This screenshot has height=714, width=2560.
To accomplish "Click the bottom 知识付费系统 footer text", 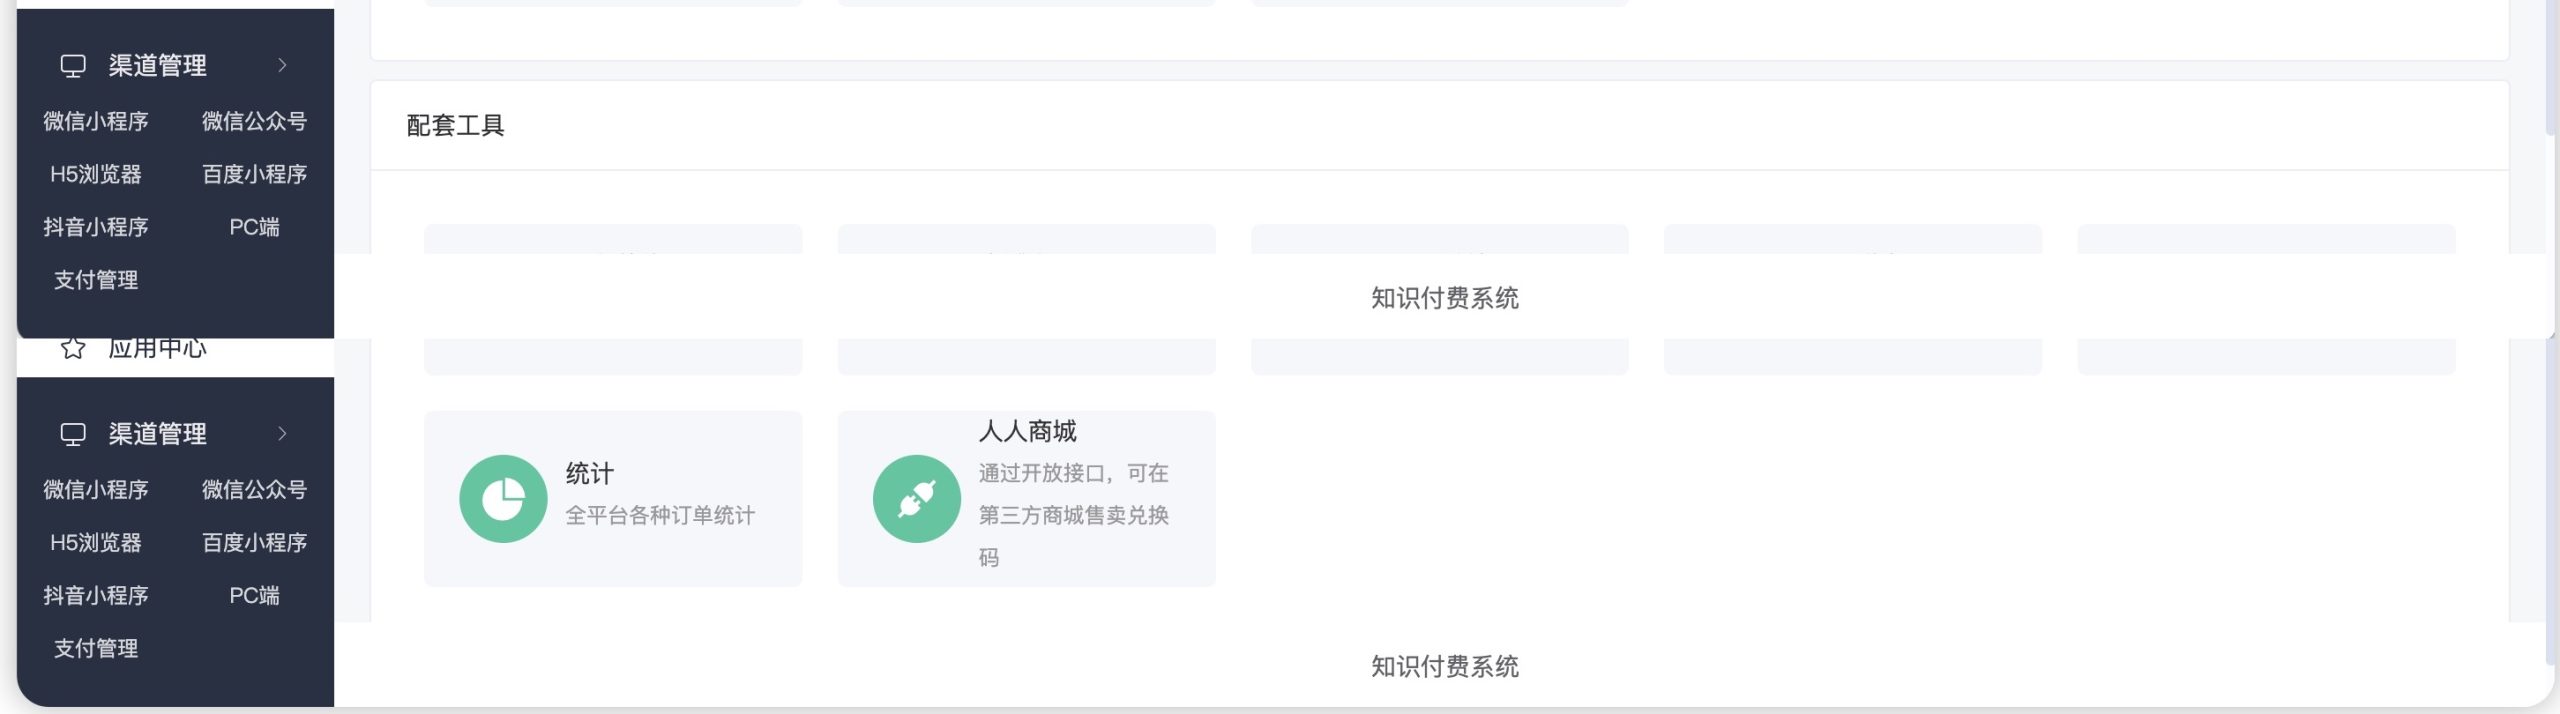I will (1444, 667).
